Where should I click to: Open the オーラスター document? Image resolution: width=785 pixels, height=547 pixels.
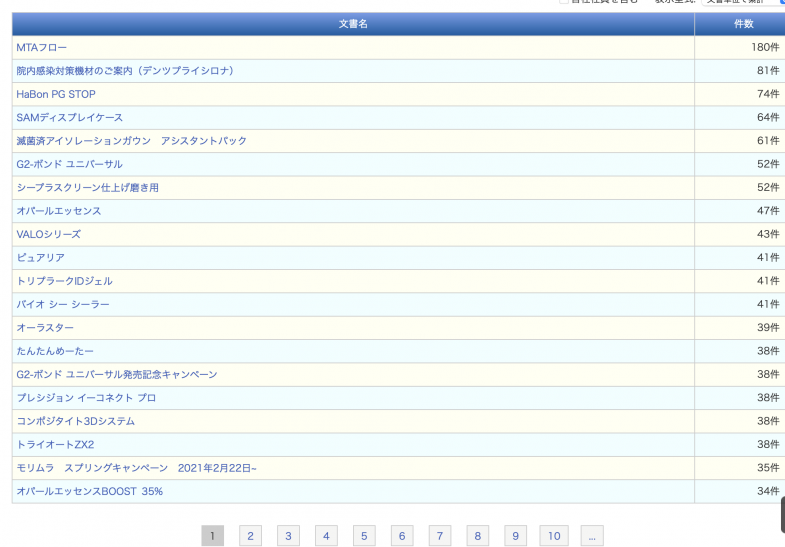pos(45,328)
